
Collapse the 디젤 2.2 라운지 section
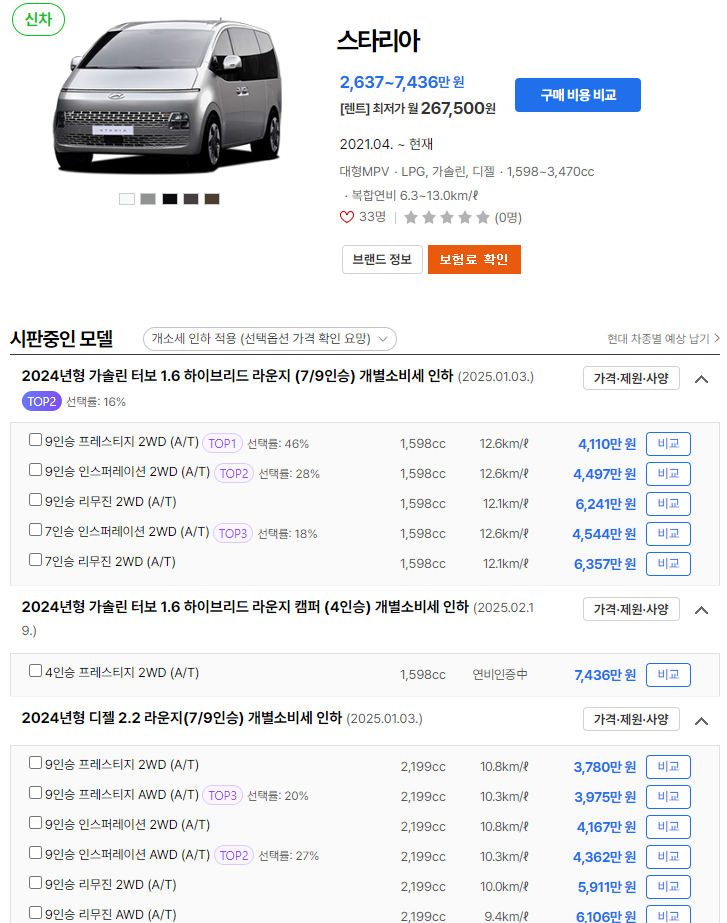pyautogui.click(x=701, y=721)
